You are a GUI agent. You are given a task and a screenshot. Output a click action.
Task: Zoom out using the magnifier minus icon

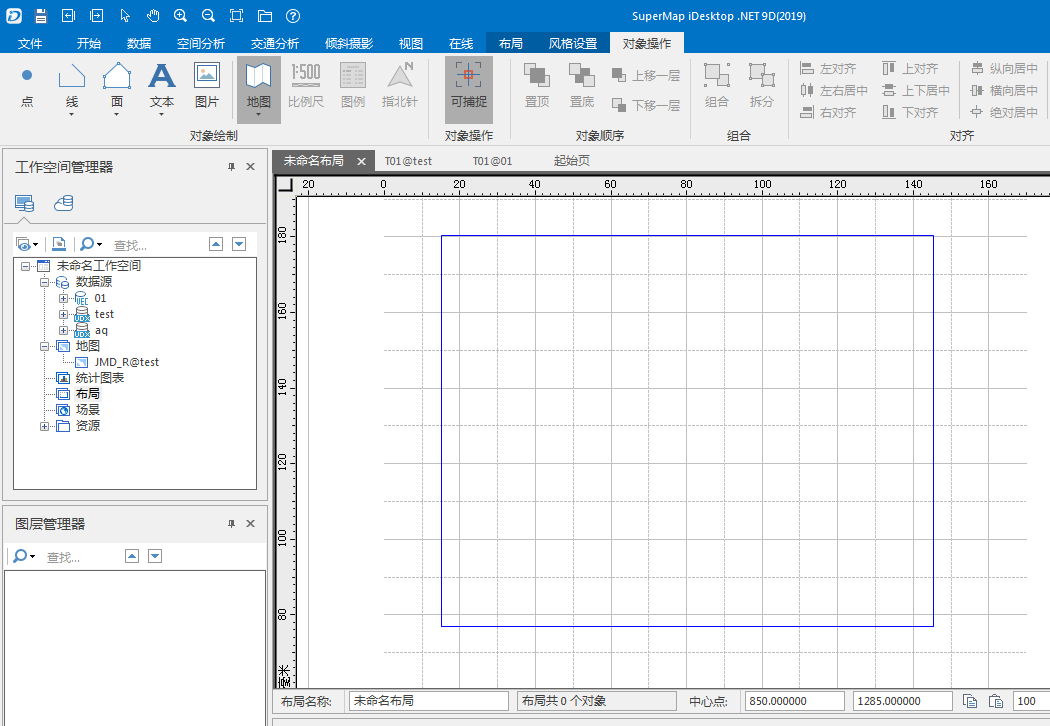point(209,15)
